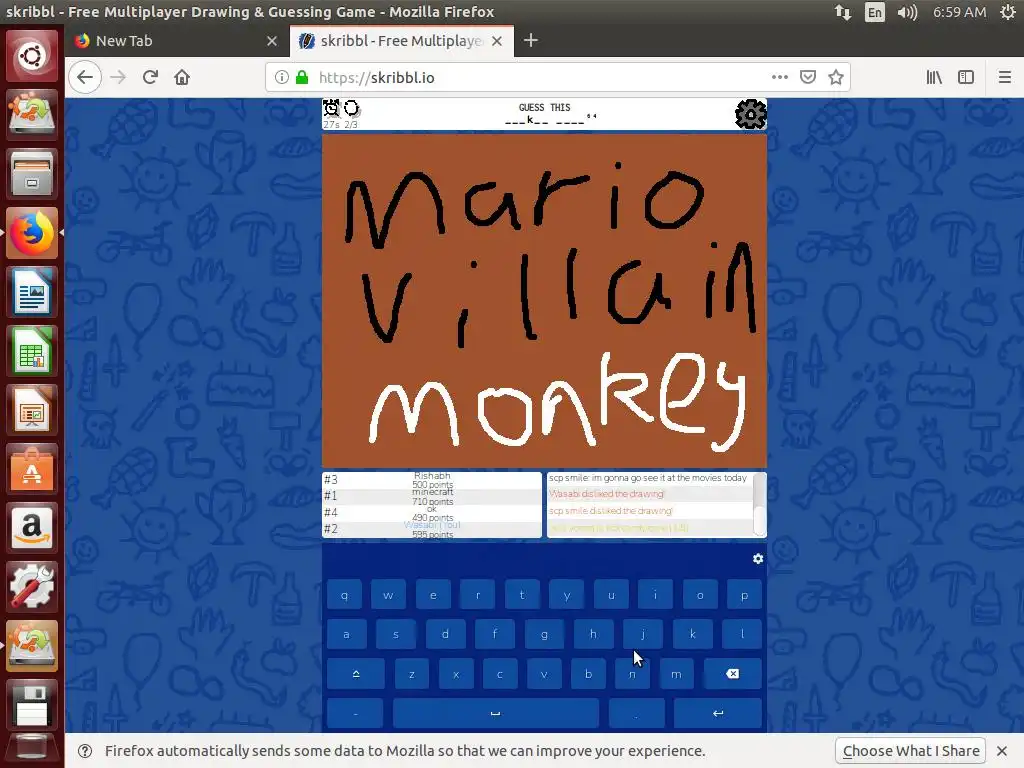Toggle Firefox sidebar
1024x768 pixels.
(966, 77)
